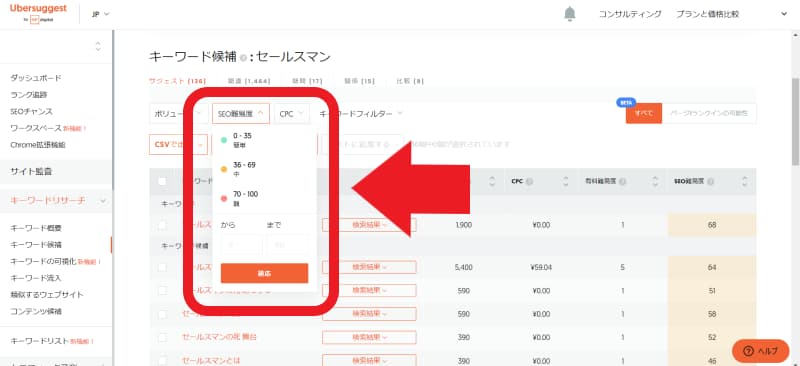Open キーワード流入 in the sidebar

(x=36, y=278)
